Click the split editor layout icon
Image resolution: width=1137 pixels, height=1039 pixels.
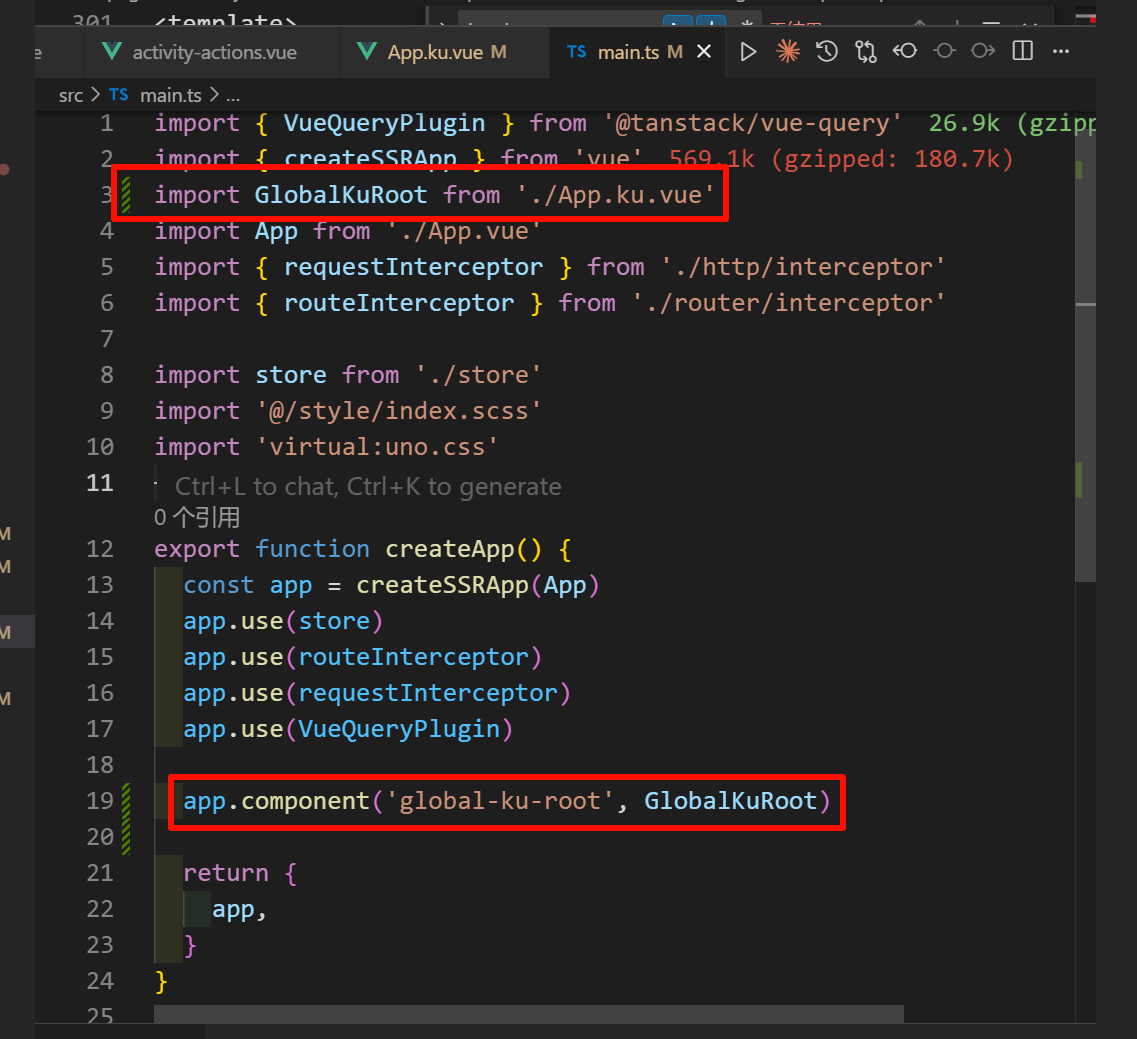(x=1022, y=52)
